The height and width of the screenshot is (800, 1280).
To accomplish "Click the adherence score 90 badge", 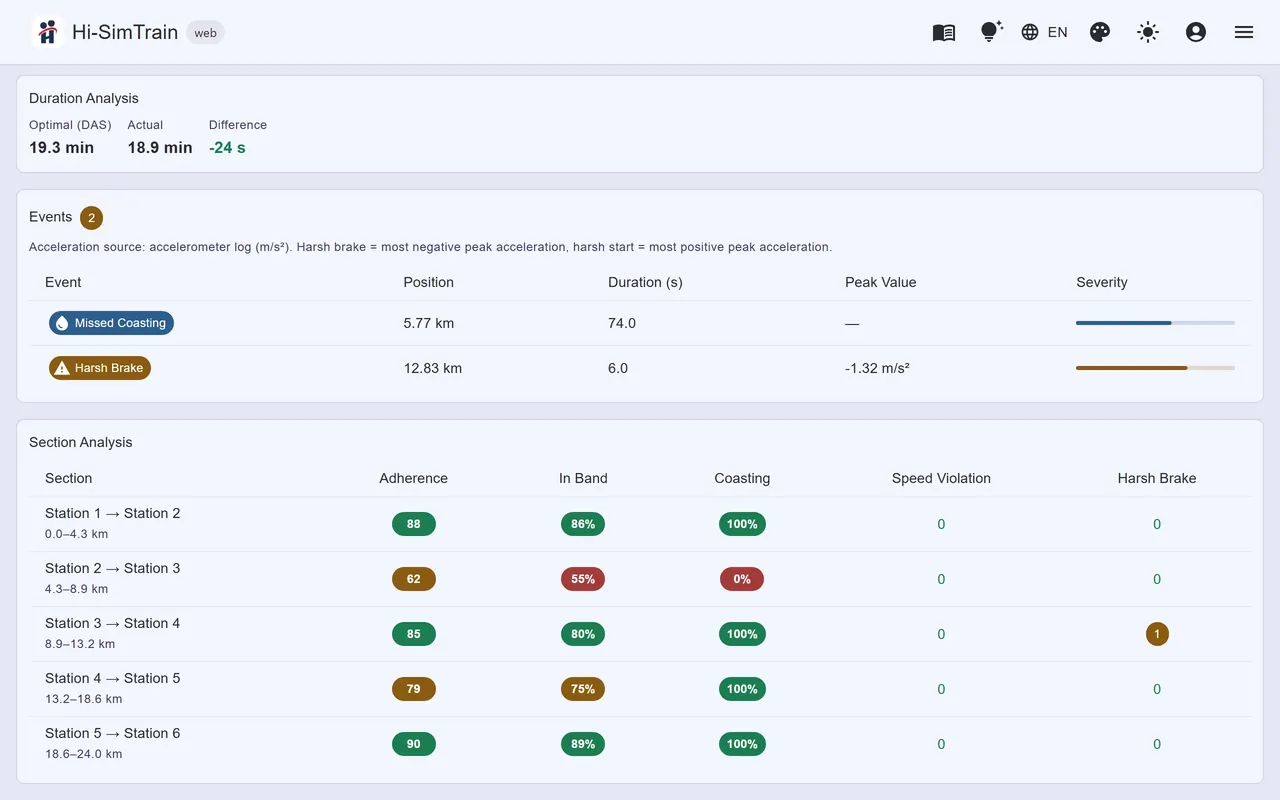I will 414,744.
